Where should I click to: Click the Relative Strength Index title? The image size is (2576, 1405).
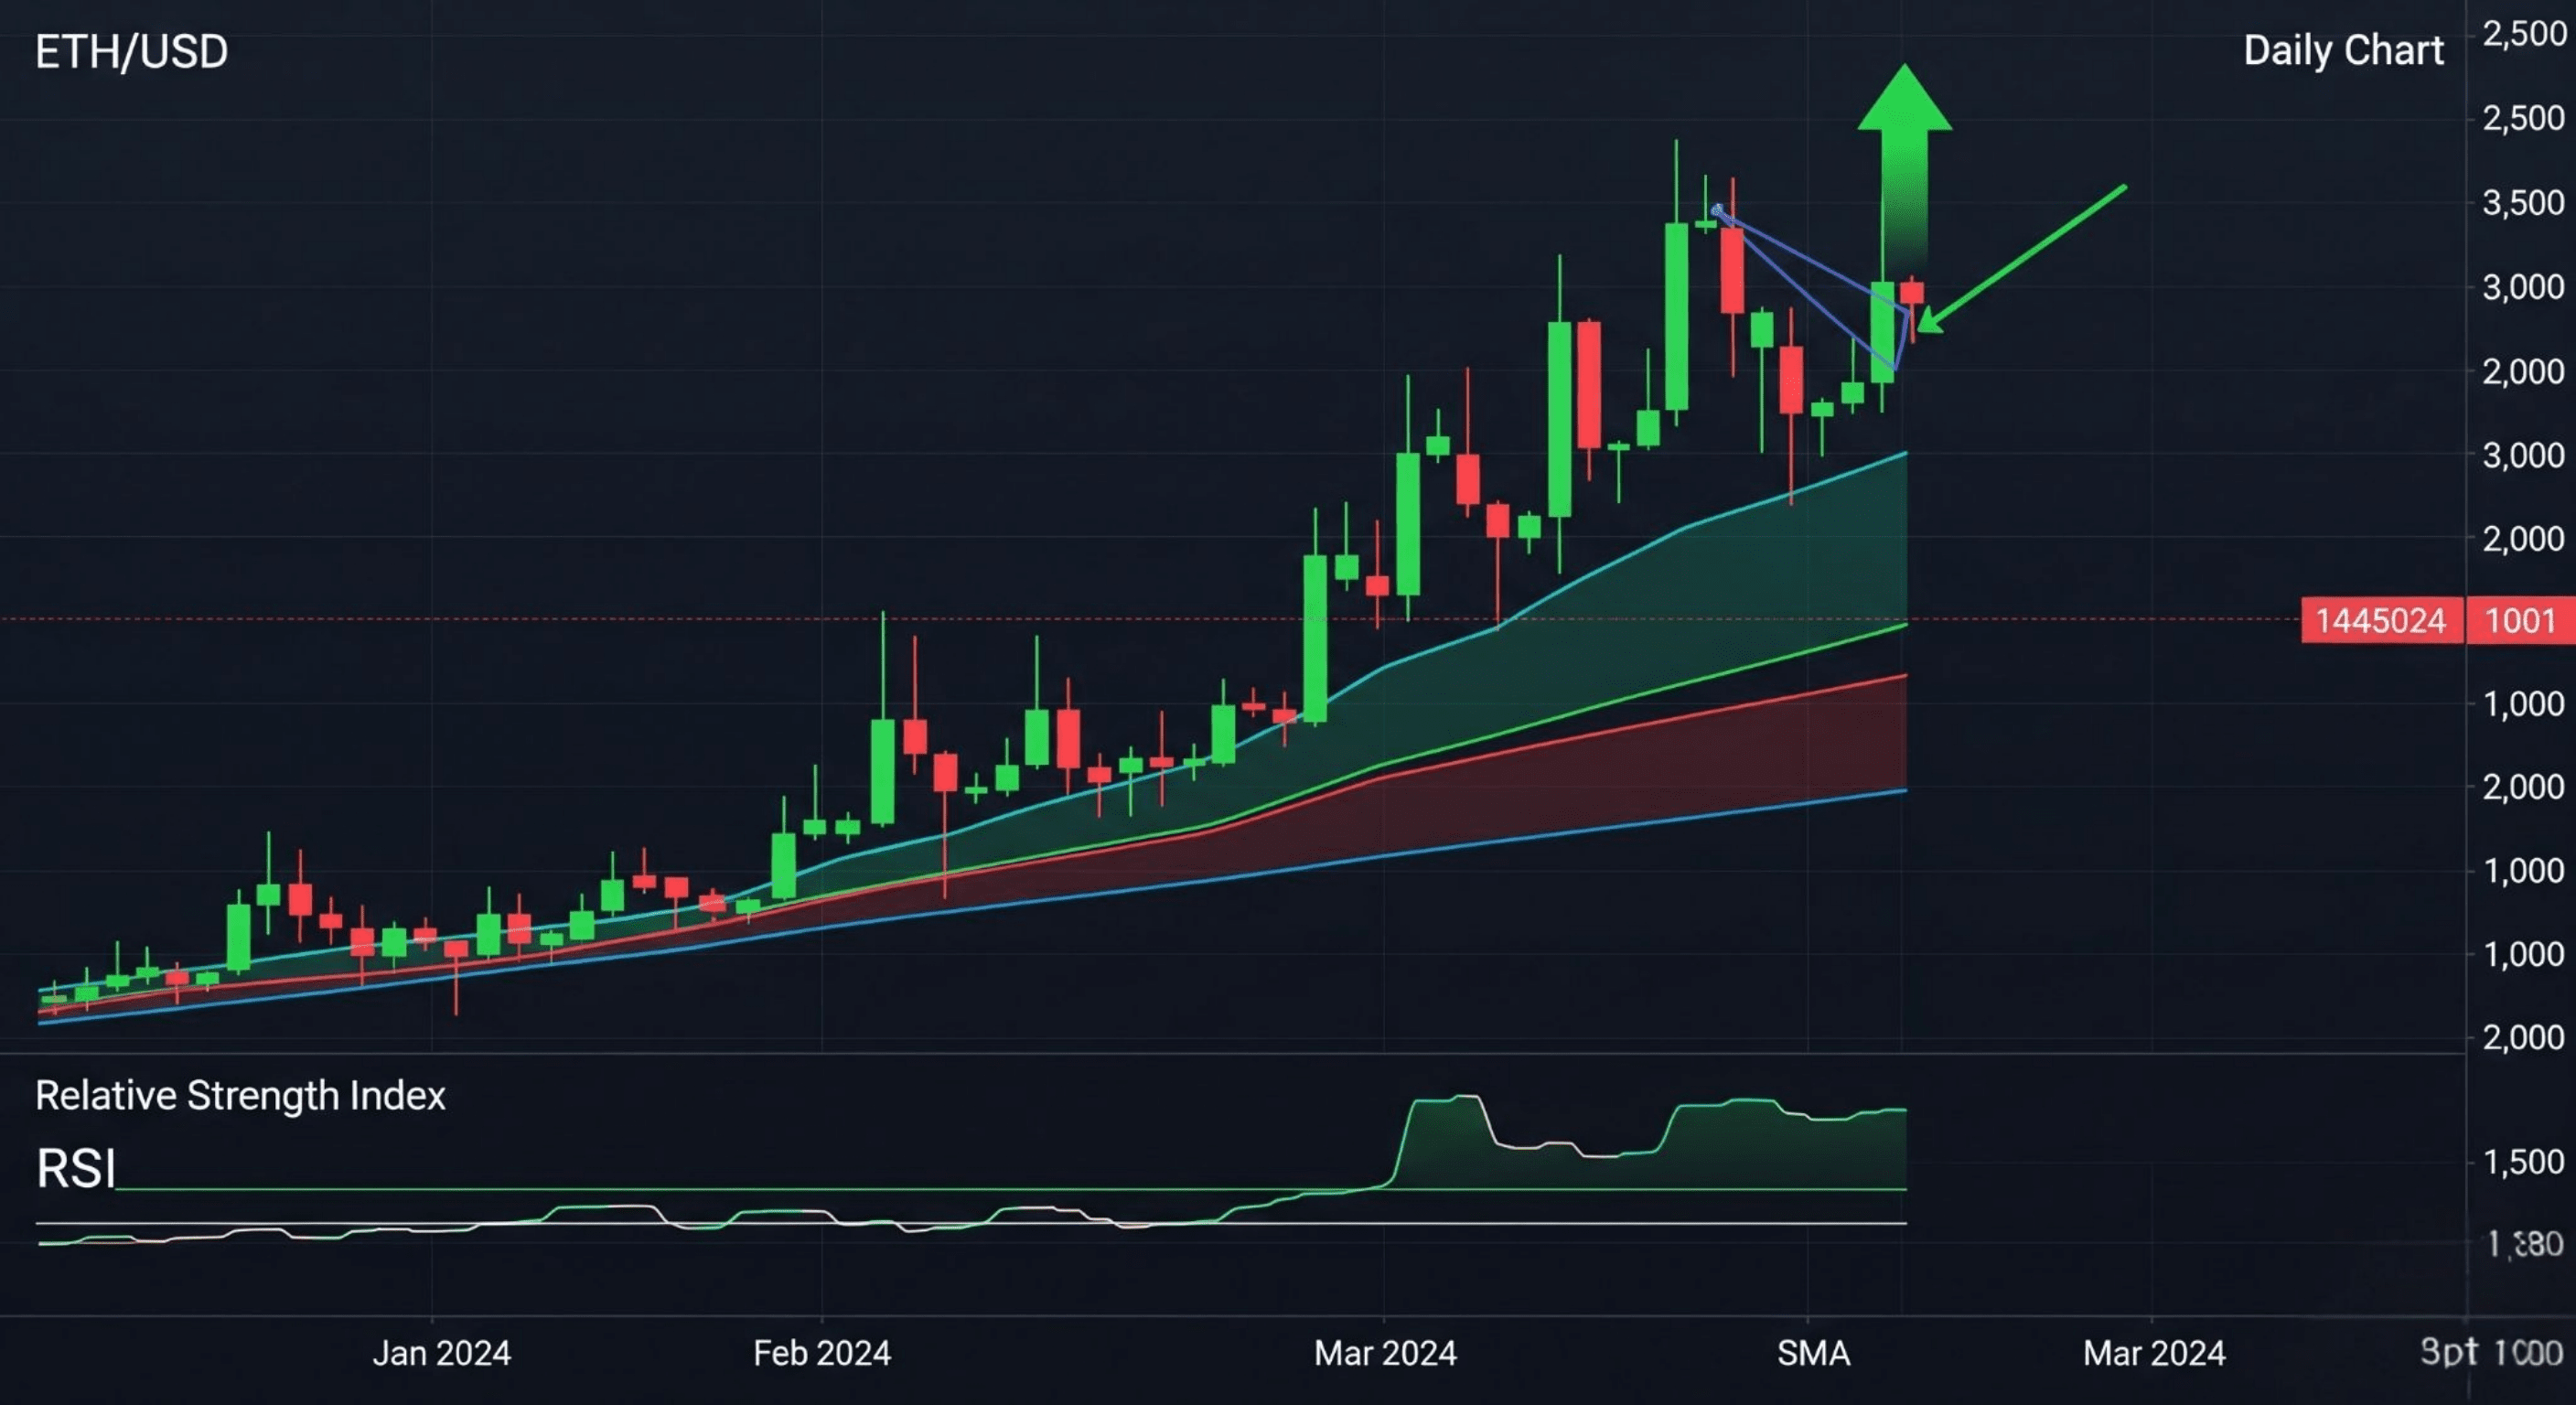(x=240, y=1096)
